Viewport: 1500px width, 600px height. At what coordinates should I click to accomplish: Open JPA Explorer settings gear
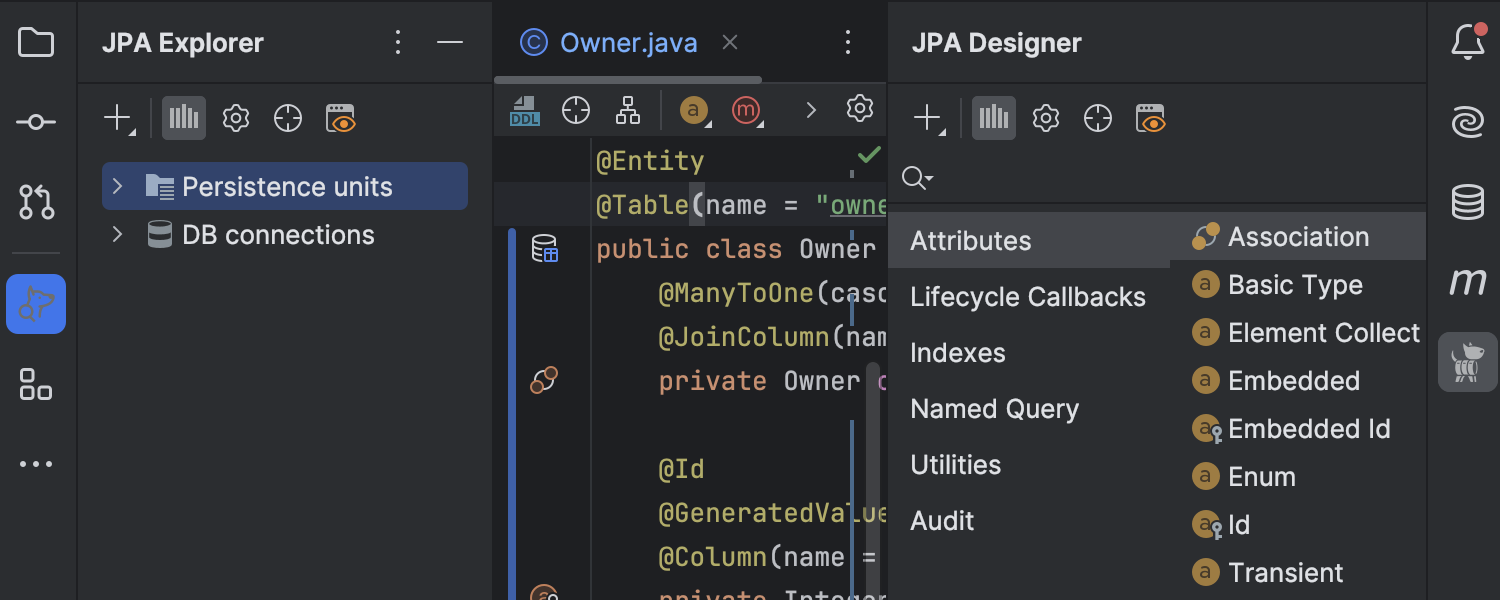(236, 118)
